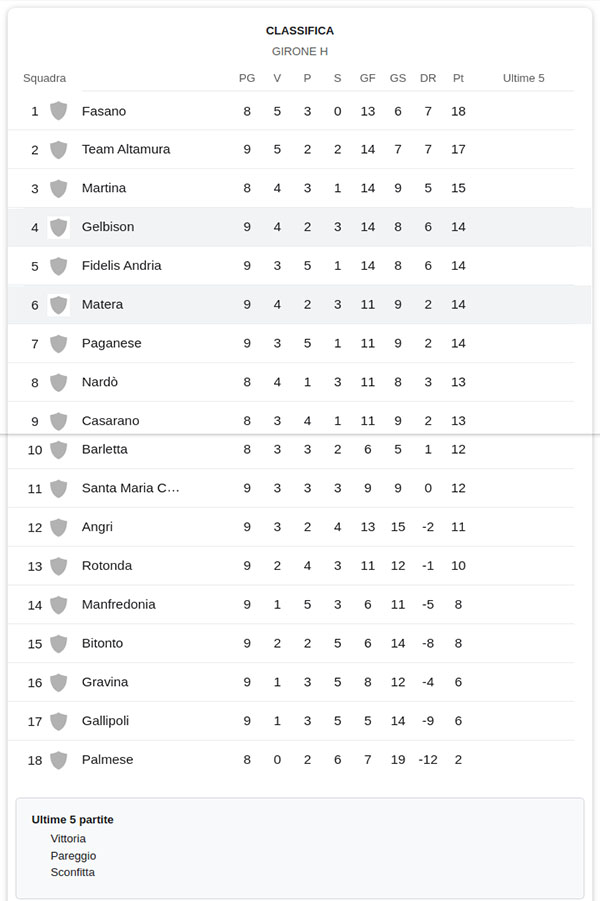Click the Ultime 5 column header
Image resolution: width=600 pixels, height=901 pixels.
[x=524, y=78]
